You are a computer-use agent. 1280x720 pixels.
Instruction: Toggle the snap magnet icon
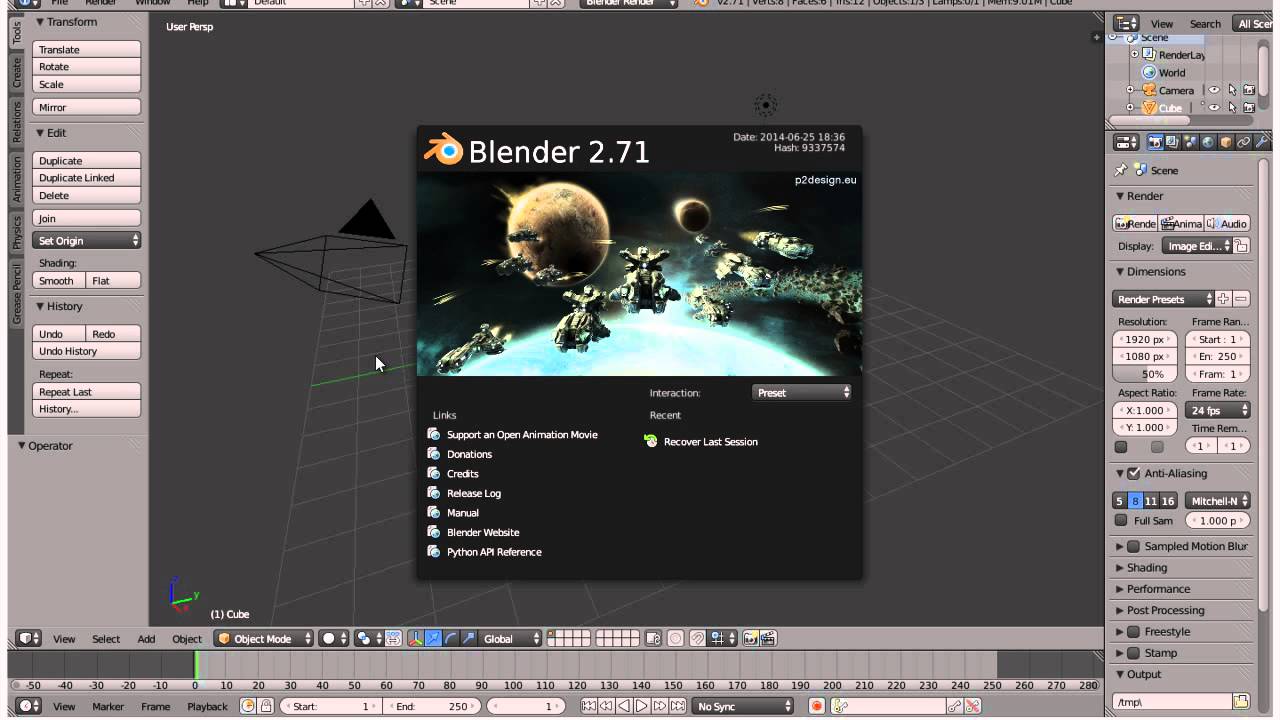tap(698, 638)
